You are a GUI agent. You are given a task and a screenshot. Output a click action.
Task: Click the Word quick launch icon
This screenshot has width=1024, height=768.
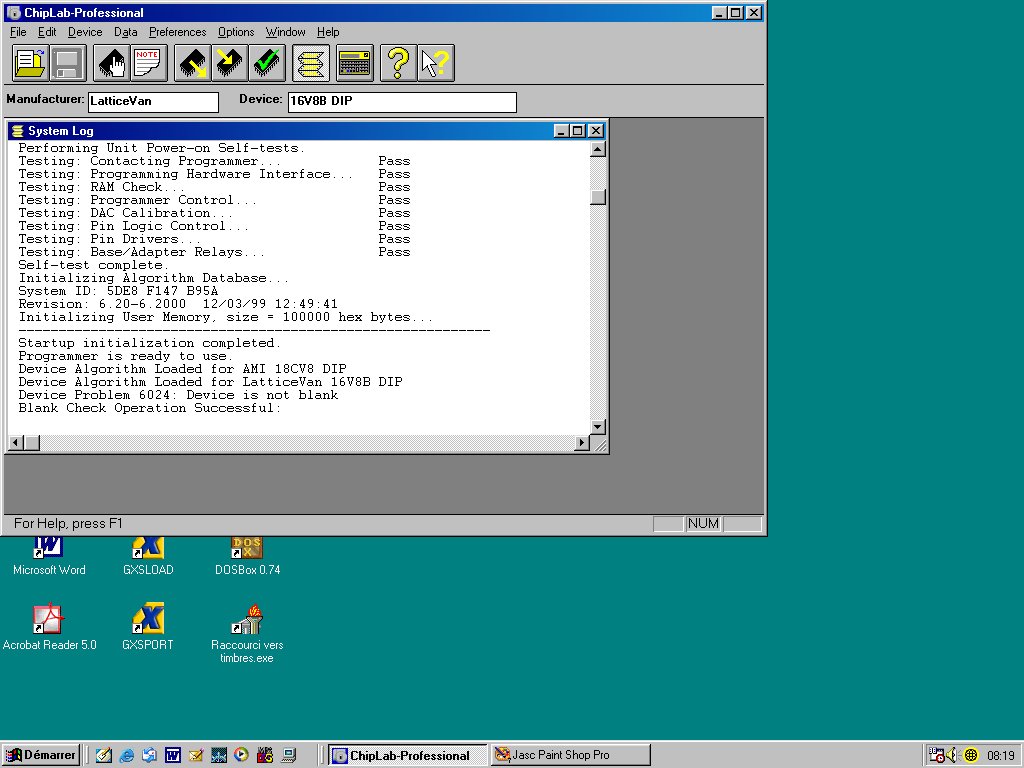click(172, 756)
